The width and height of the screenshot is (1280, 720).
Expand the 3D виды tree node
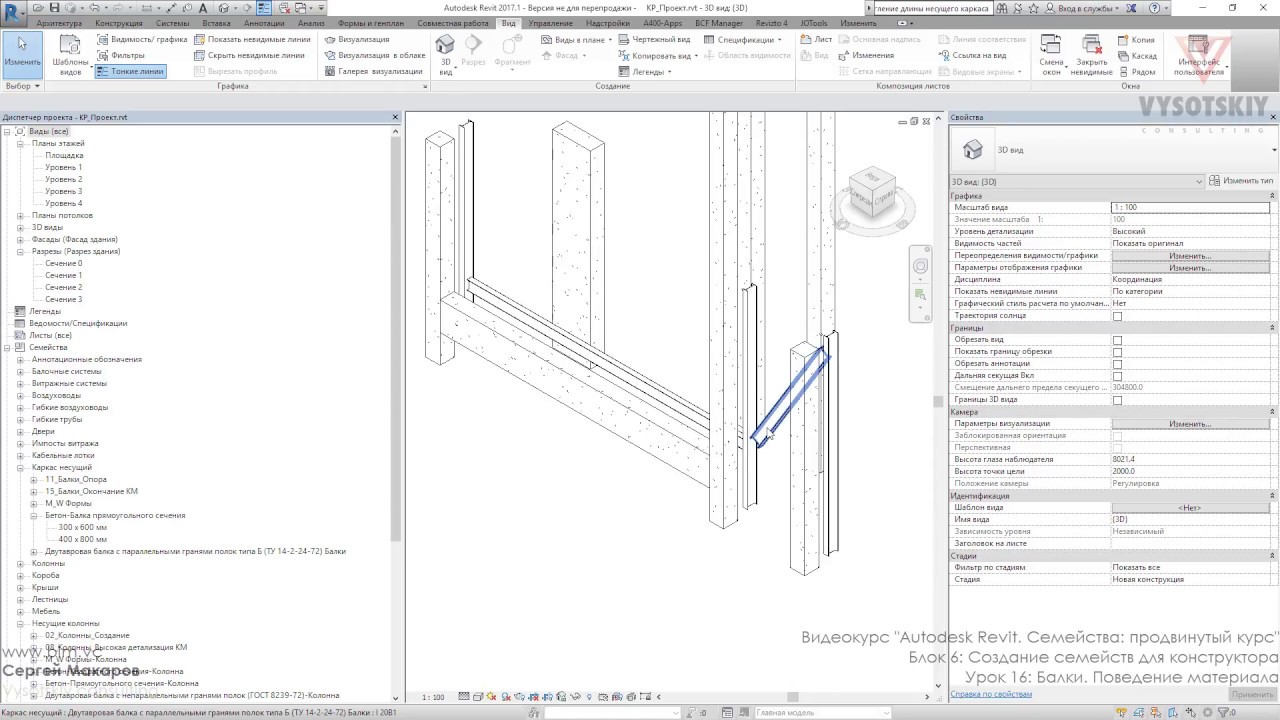(20, 227)
